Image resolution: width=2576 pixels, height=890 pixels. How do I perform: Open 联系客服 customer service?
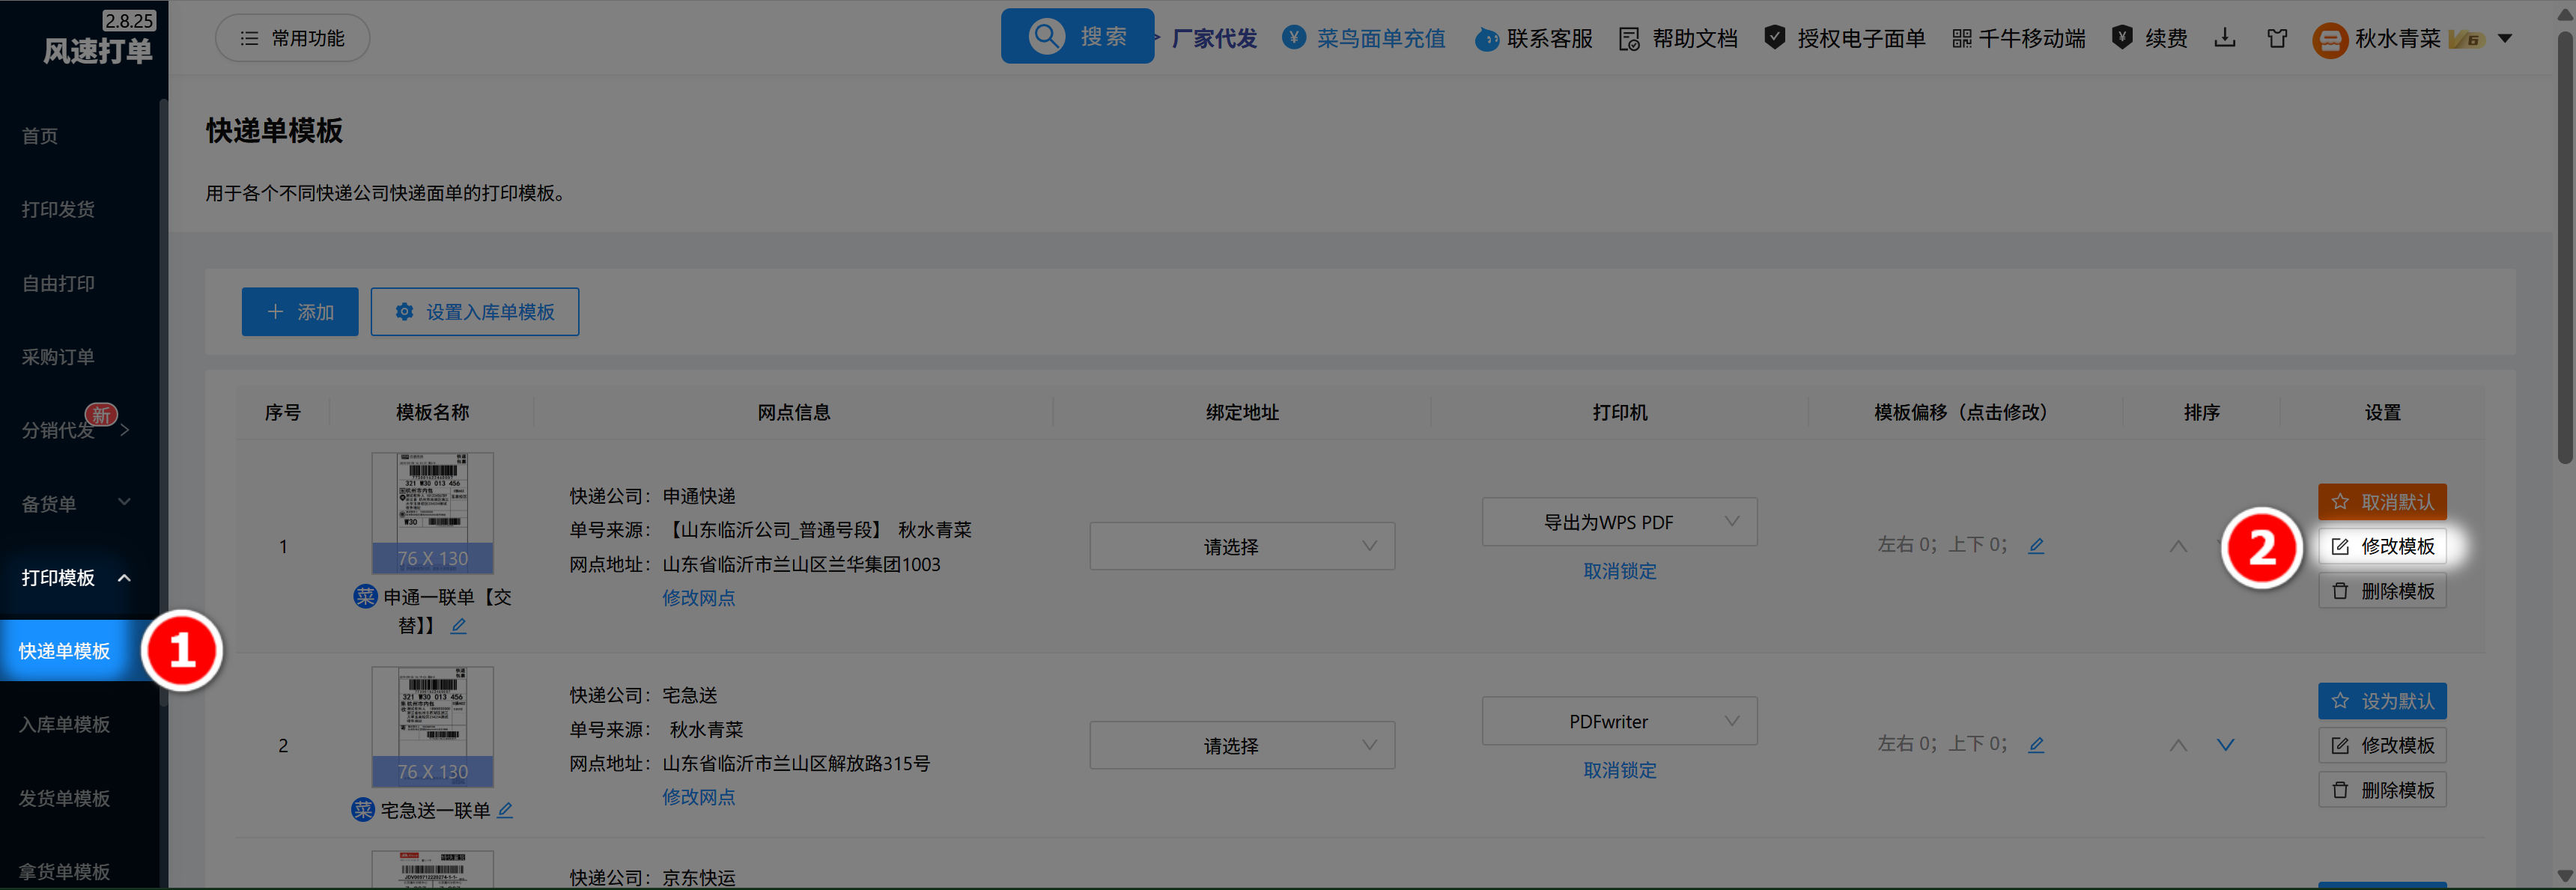click(1534, 38)
